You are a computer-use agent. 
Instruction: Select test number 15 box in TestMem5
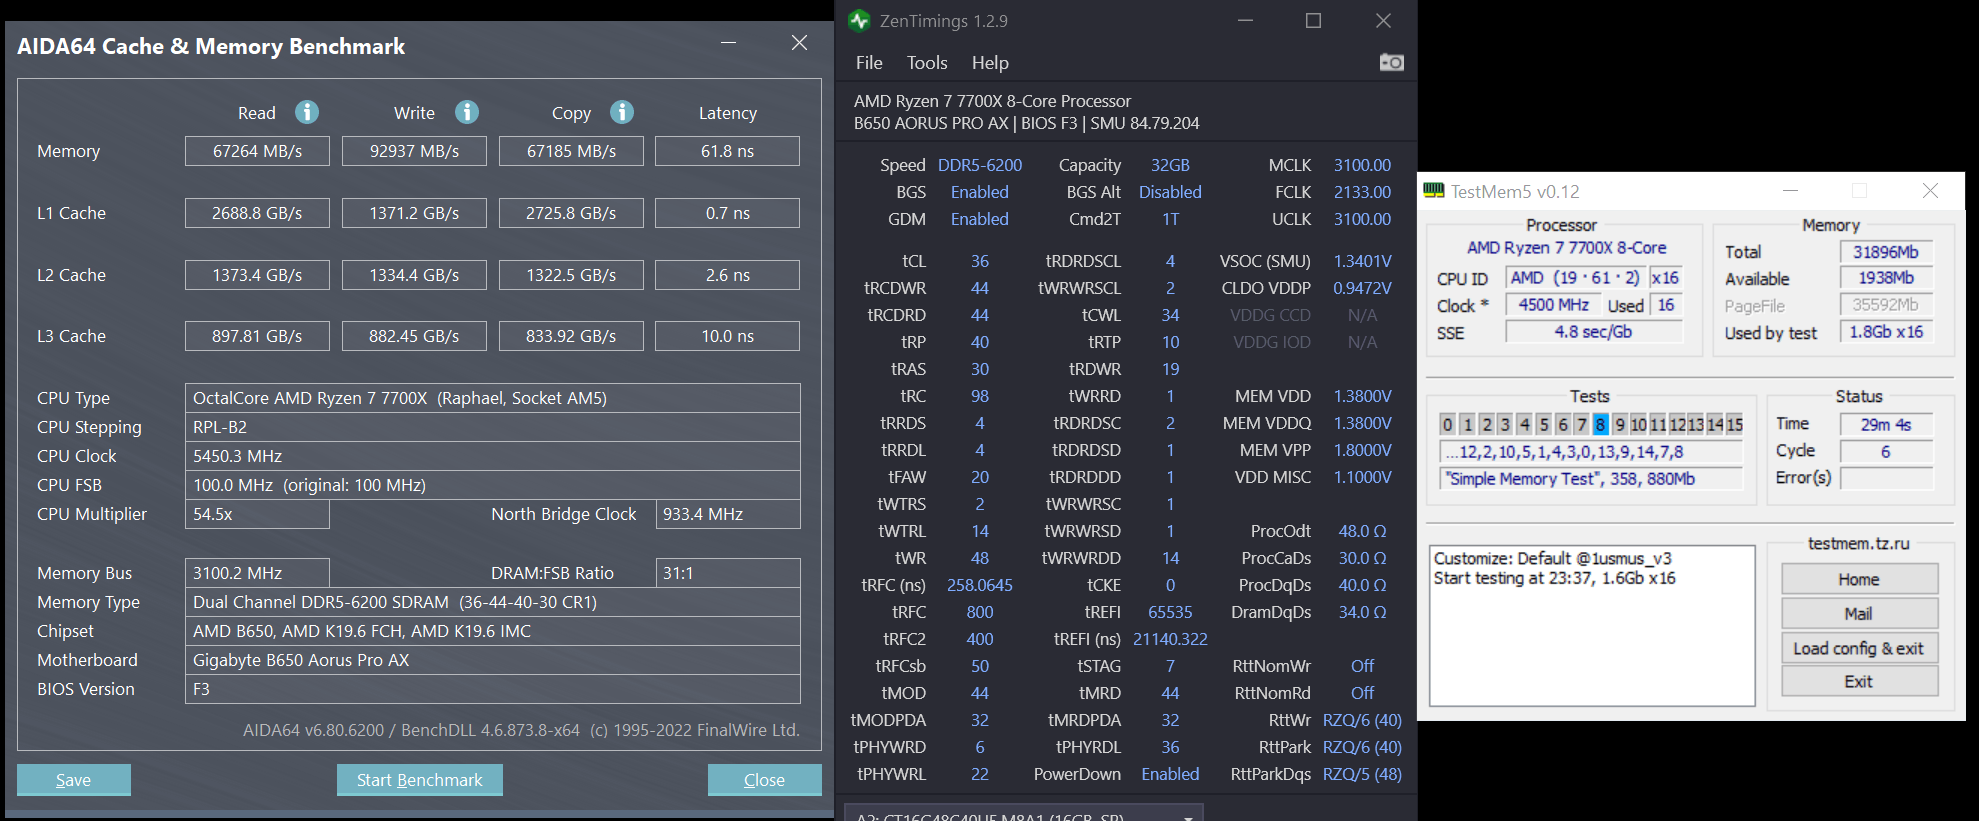point(1735,424)
